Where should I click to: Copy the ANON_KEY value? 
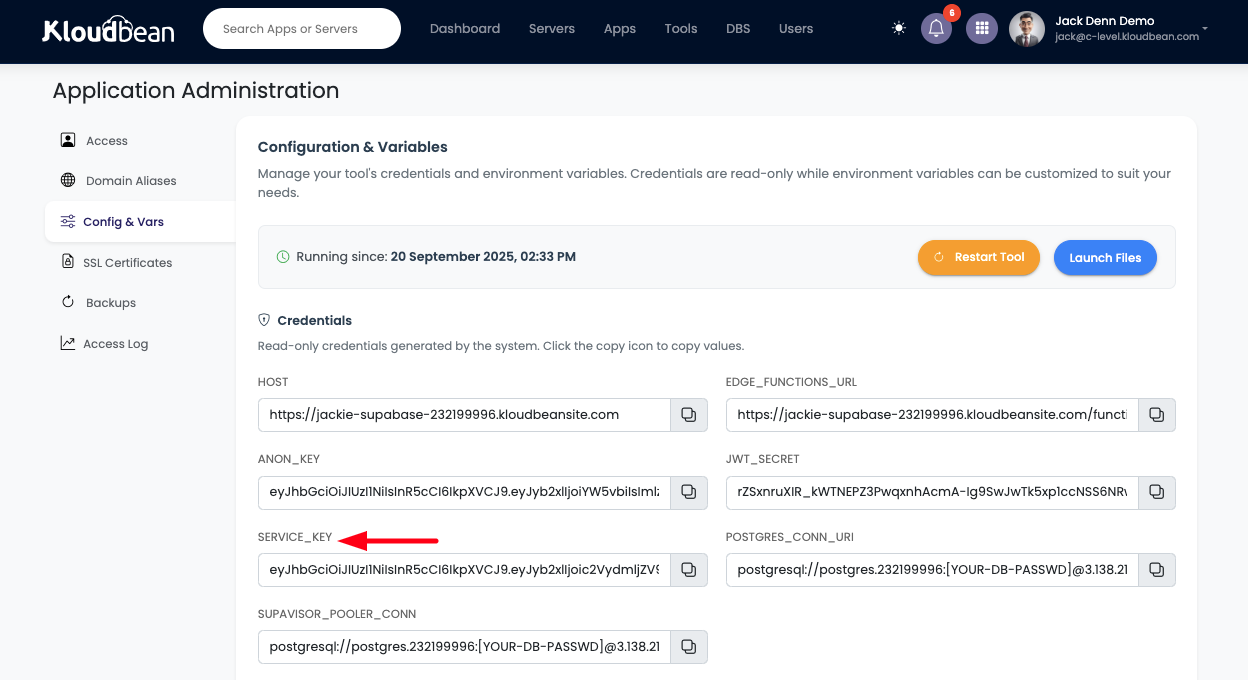(x=688, y=492)
